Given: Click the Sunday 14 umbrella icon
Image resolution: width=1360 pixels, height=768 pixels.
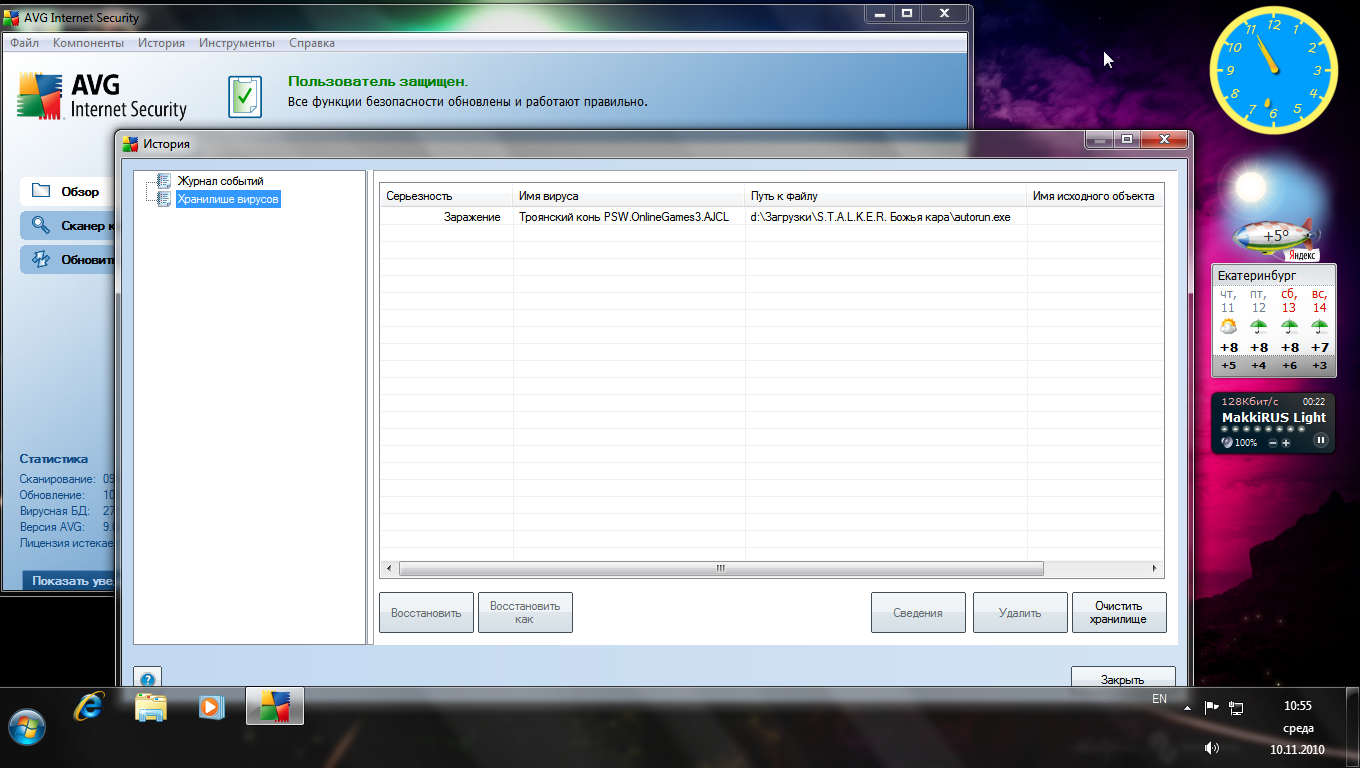Looking at the screenshot, I should [x=1320, y=327].
